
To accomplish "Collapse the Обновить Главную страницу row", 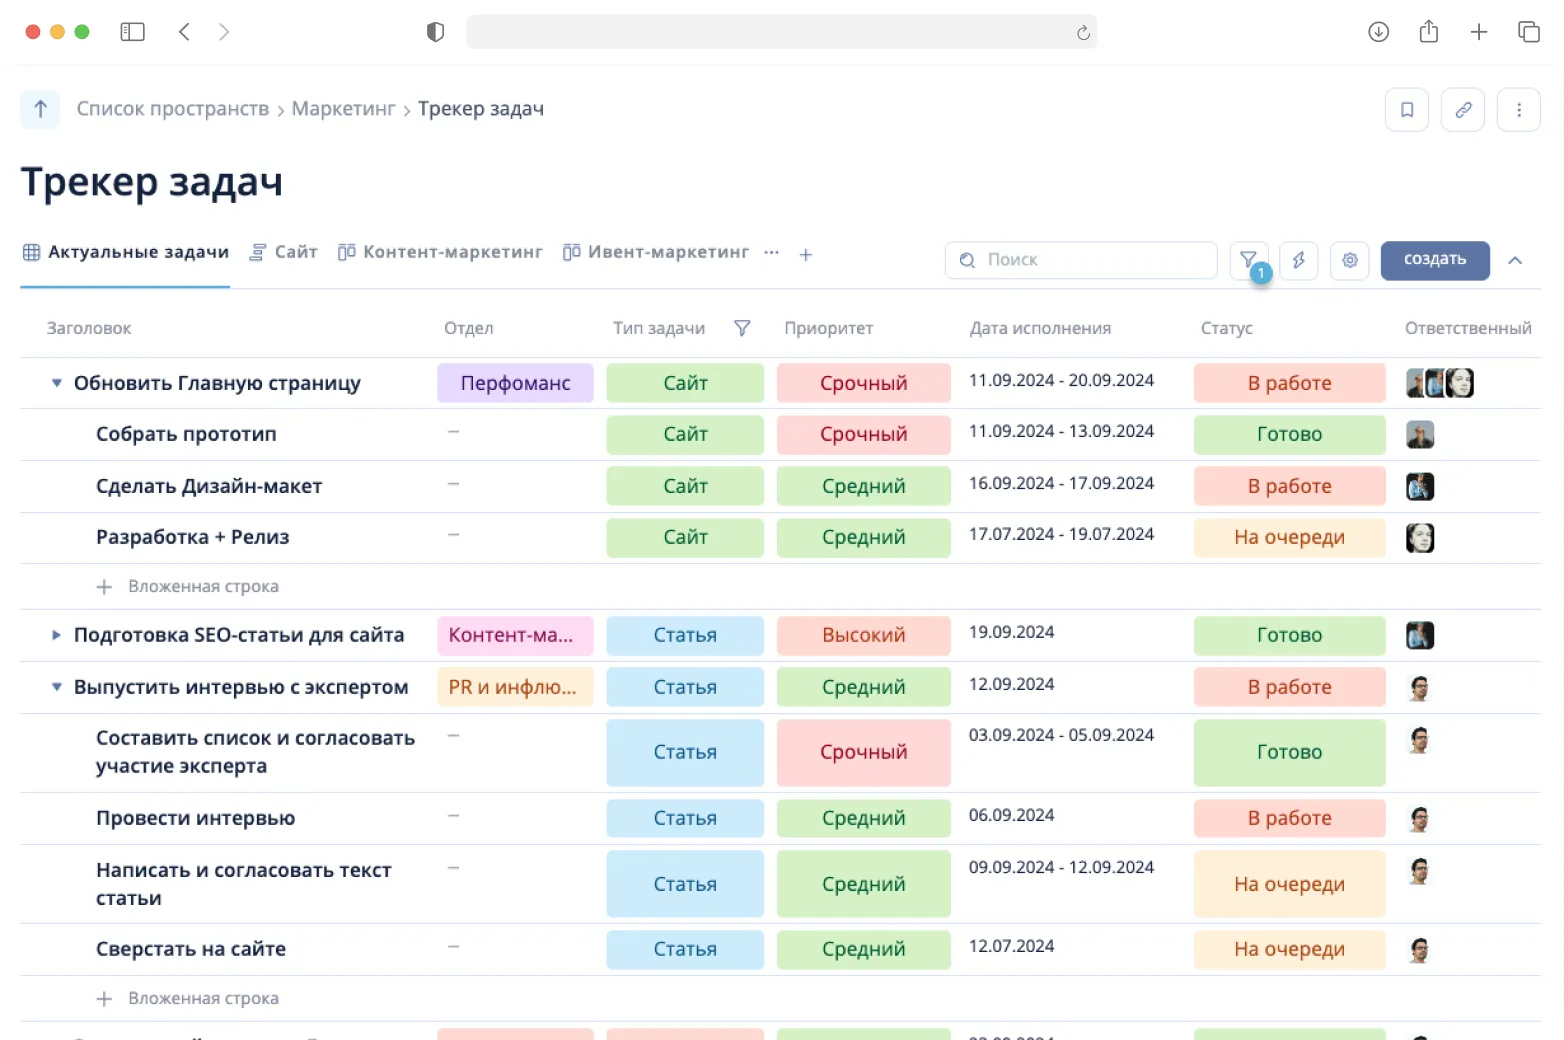I will pyautogui.click(x=57, y=383).
